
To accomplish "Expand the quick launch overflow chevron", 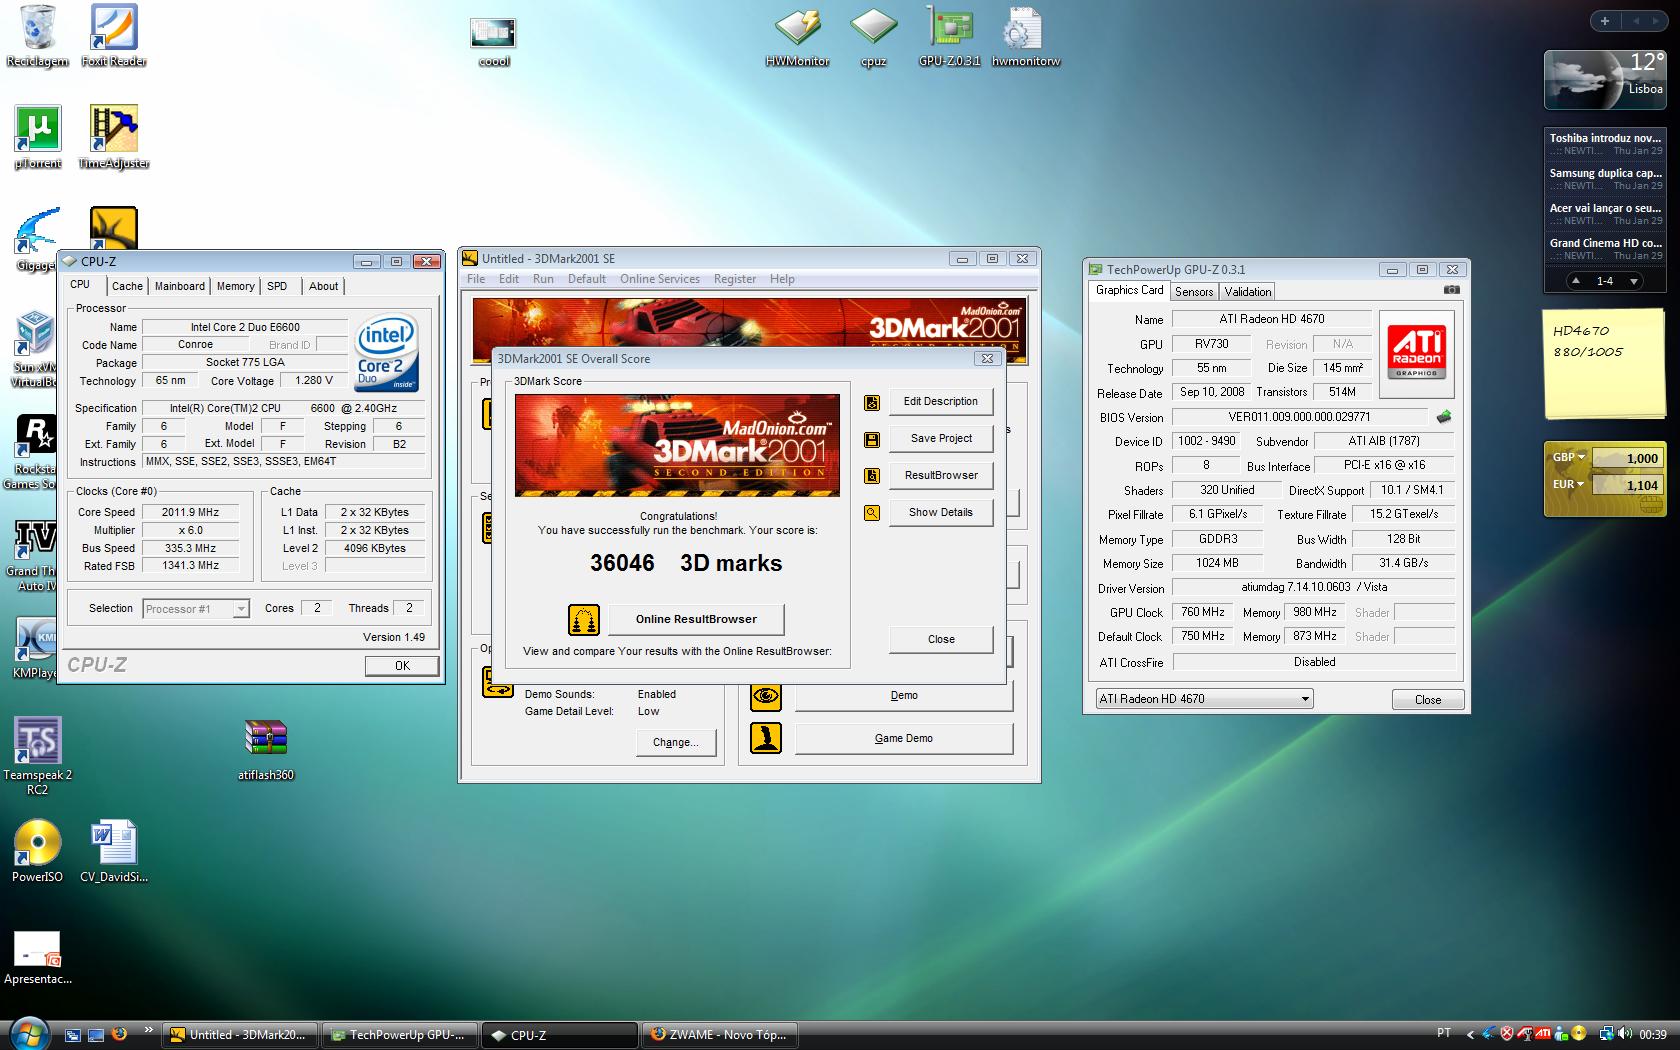I will click(149, 1029).
